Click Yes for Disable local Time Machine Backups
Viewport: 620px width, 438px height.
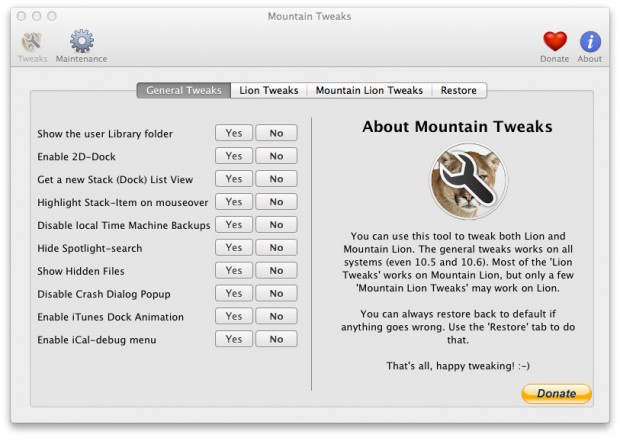tap(234, 225)
